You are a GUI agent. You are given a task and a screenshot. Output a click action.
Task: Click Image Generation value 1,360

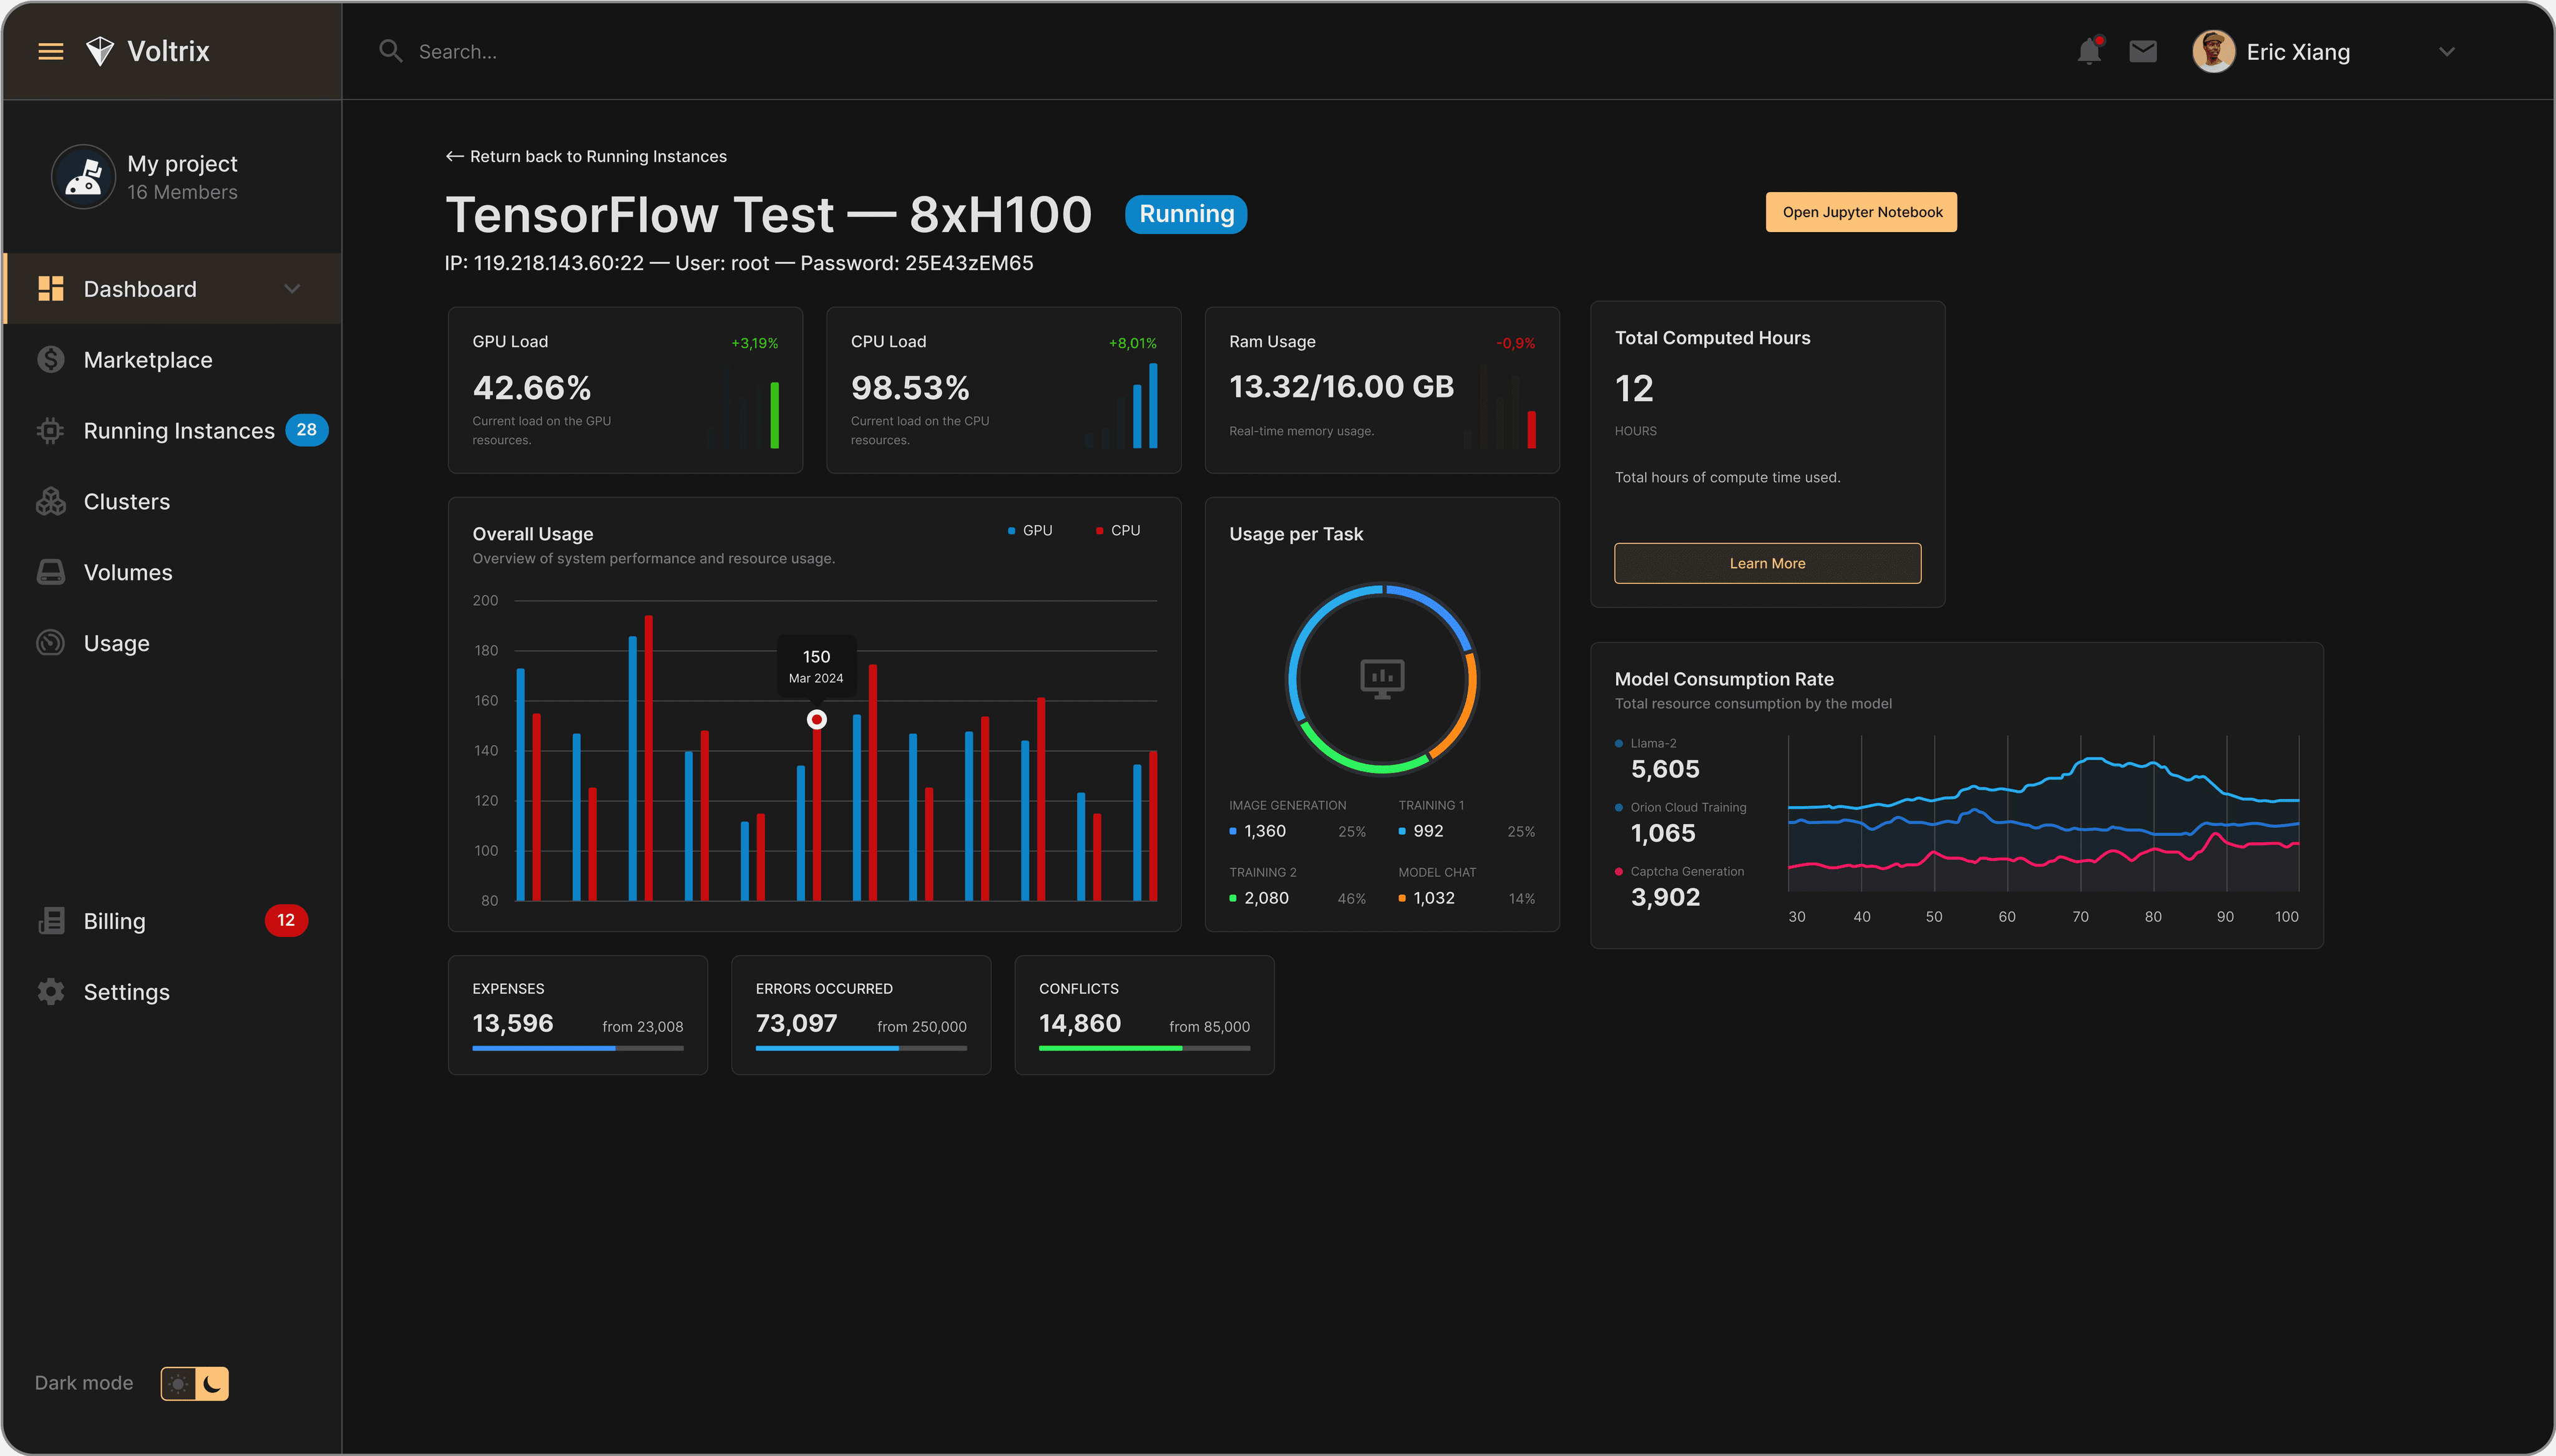(x=1265, y=831)
